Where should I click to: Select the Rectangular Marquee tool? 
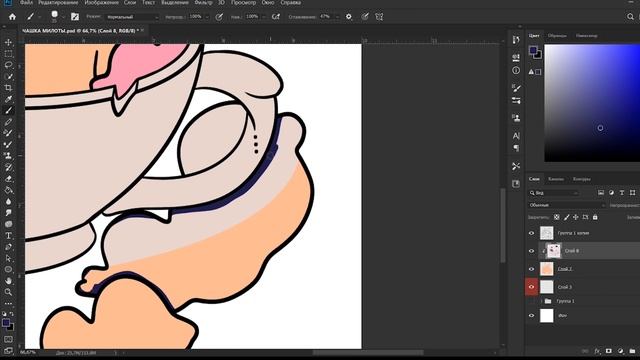8,53
